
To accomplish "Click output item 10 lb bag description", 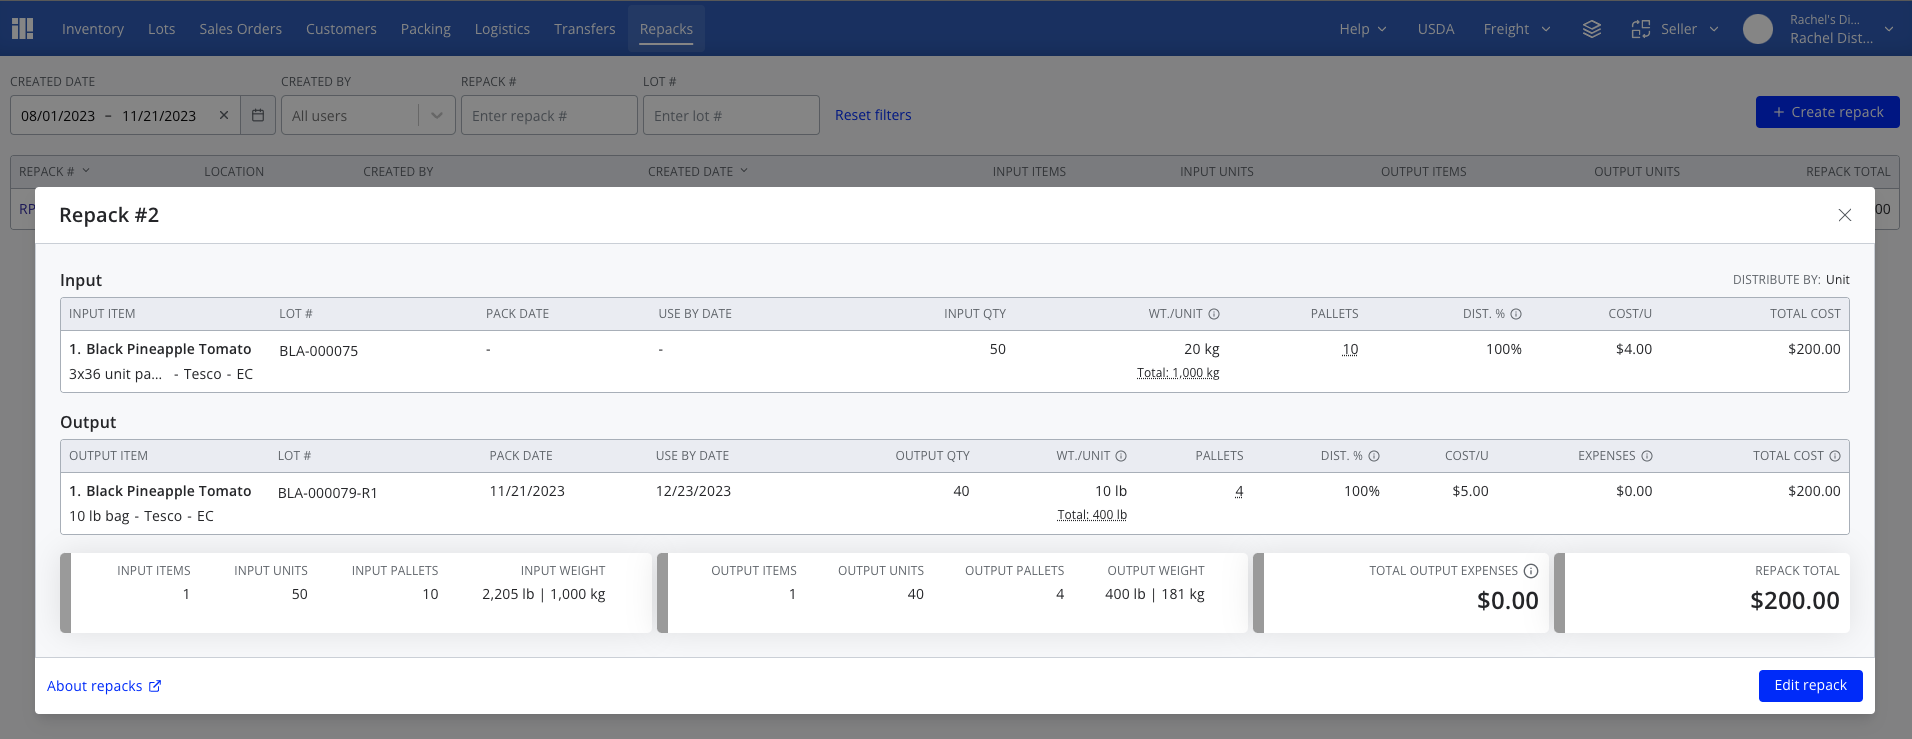I will pos(141,516).
